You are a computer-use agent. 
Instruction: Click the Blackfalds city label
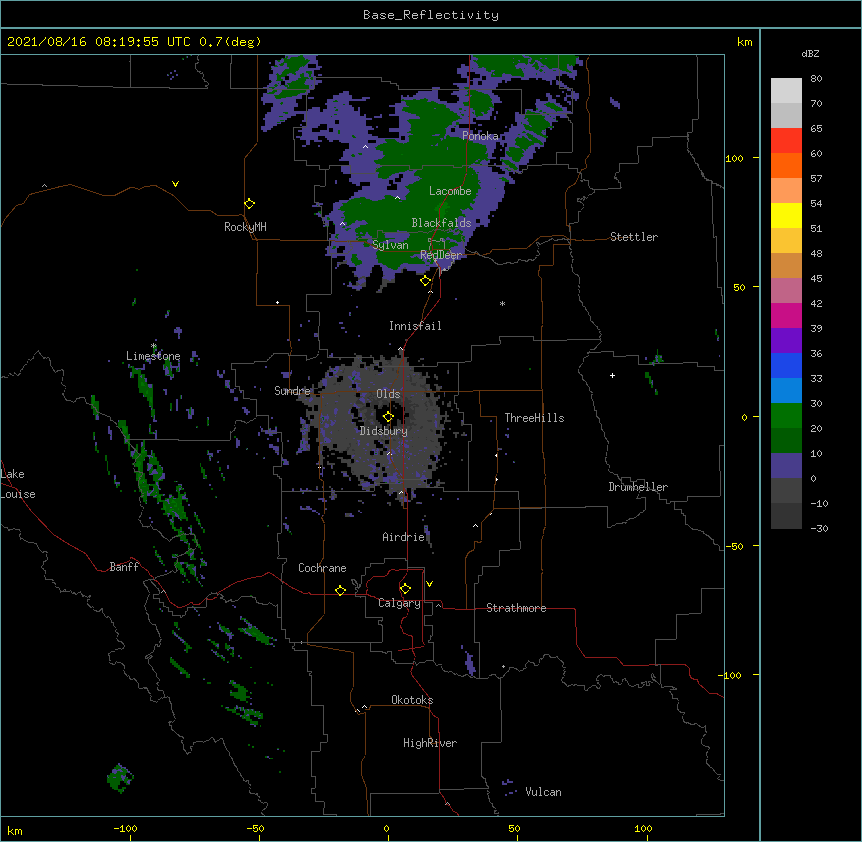point(441,223)
